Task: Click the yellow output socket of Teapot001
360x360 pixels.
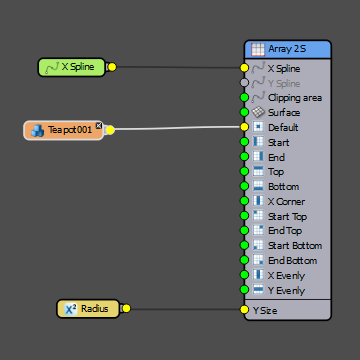Action: pos(110,130)
